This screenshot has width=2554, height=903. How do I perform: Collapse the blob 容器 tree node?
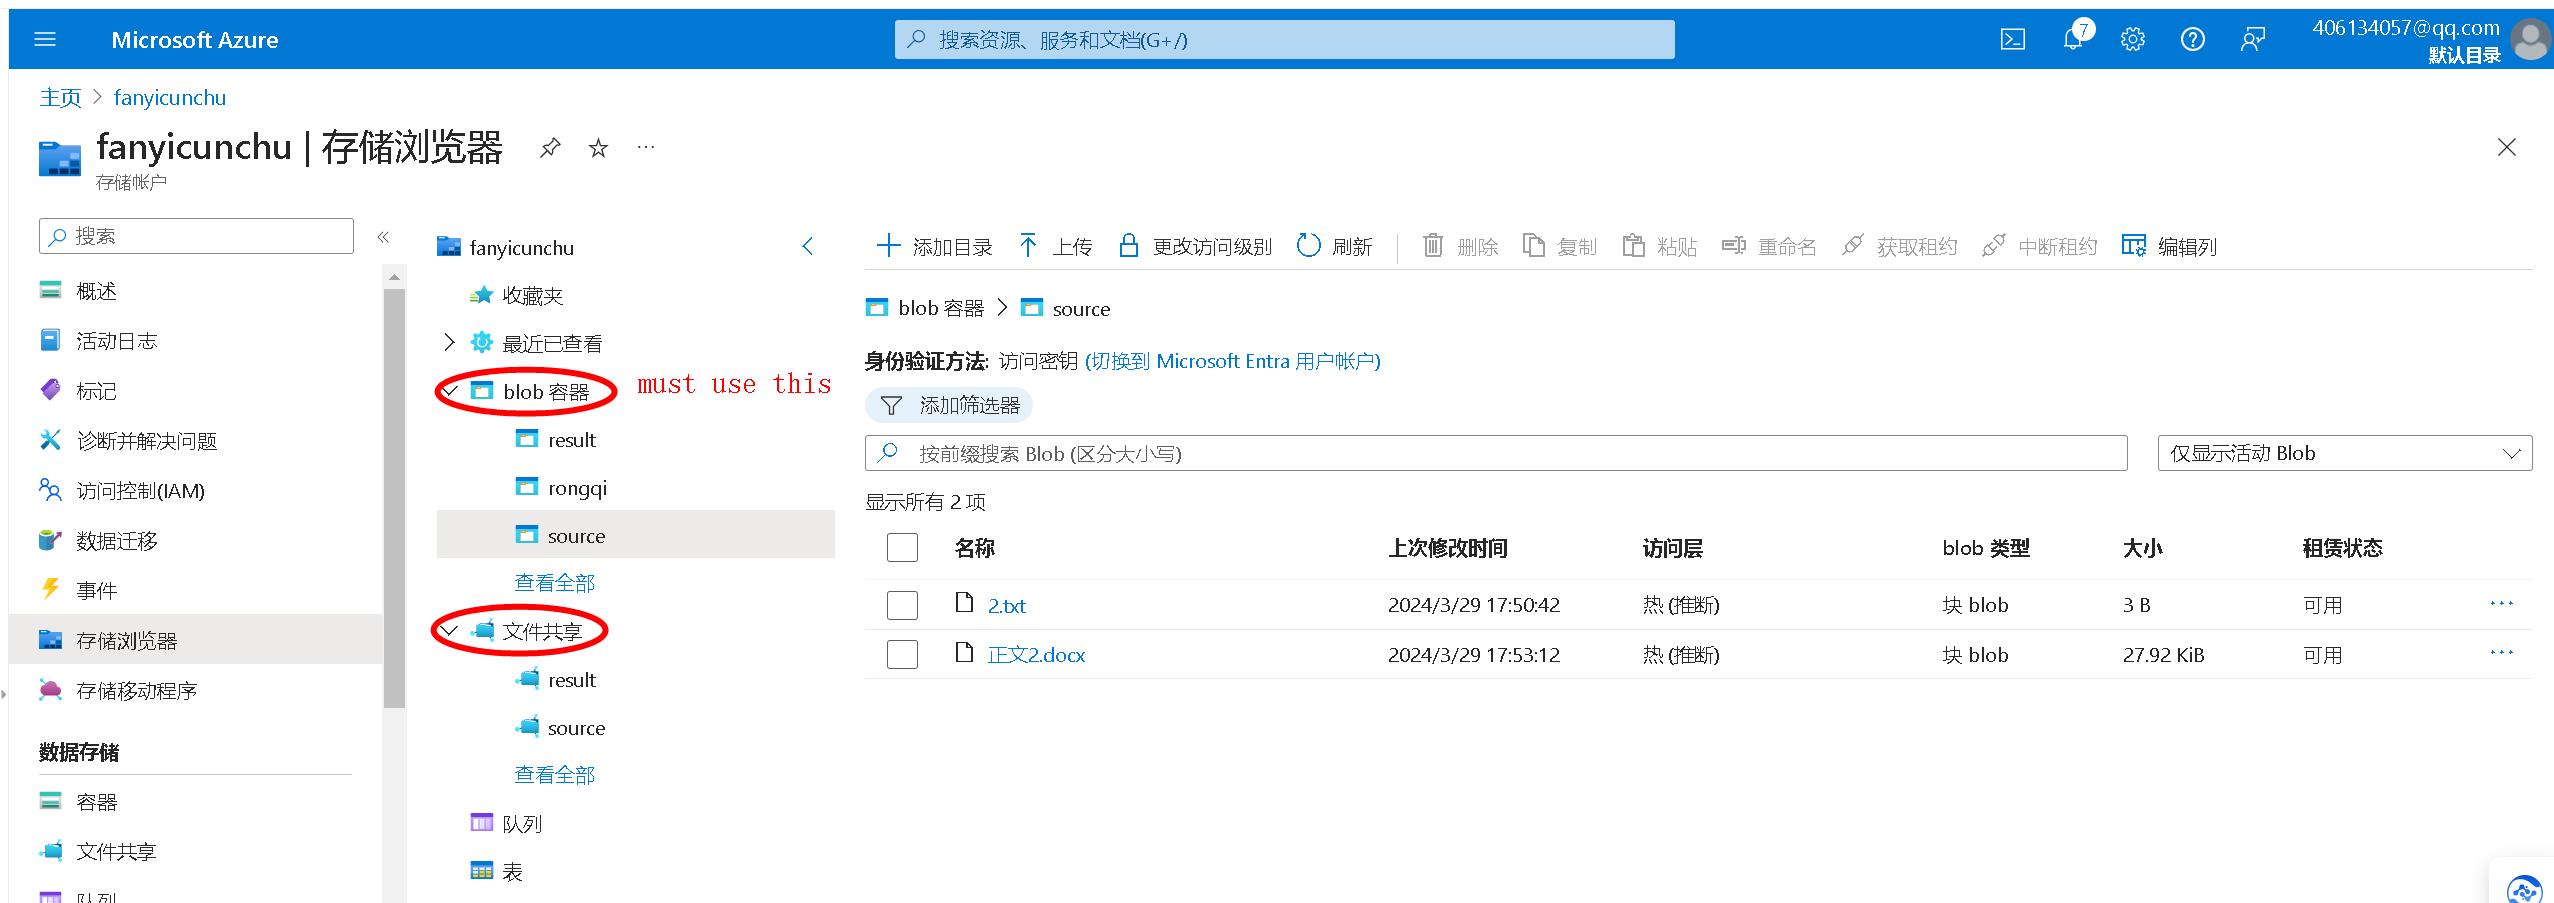tap(450, 391)
